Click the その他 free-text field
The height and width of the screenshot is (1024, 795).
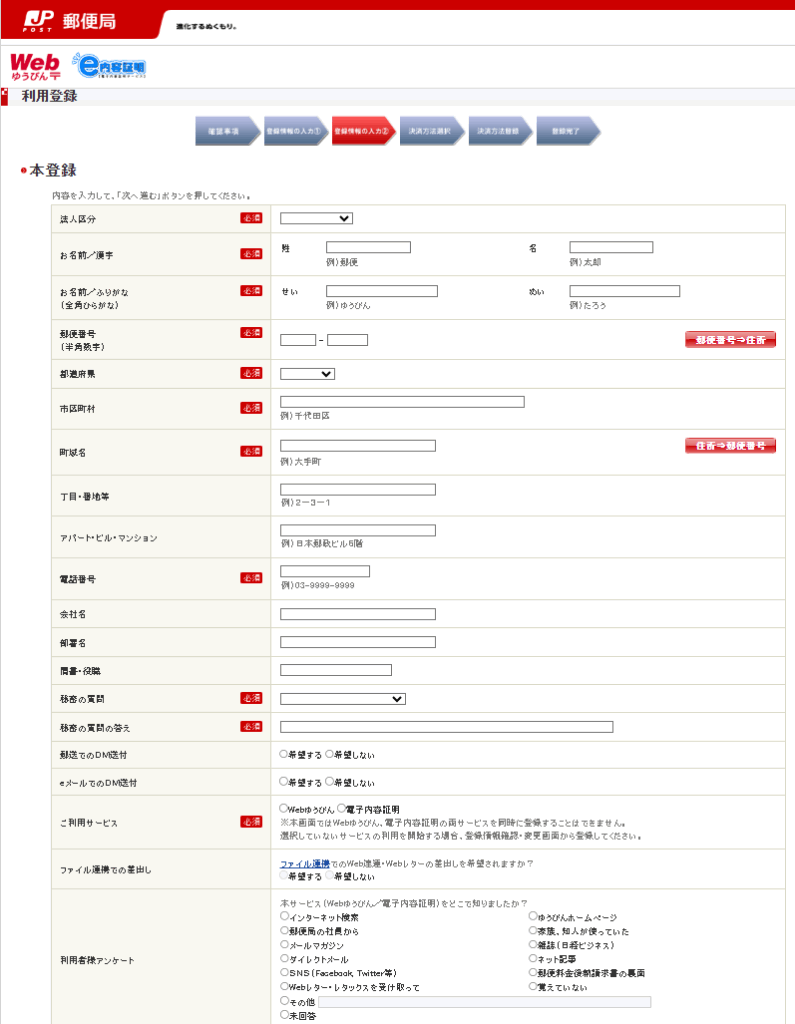tap(485, 1002)
